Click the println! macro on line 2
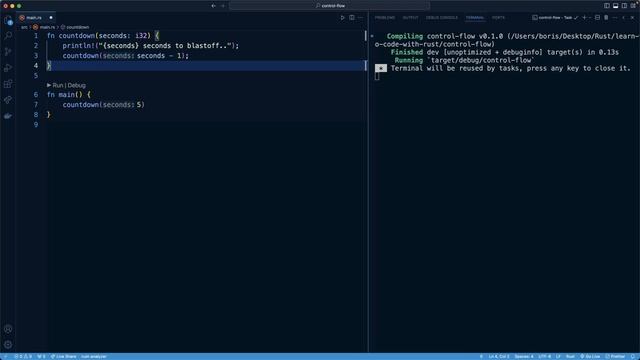This screenshot has width=640, height=360. [x=78, y=46]
